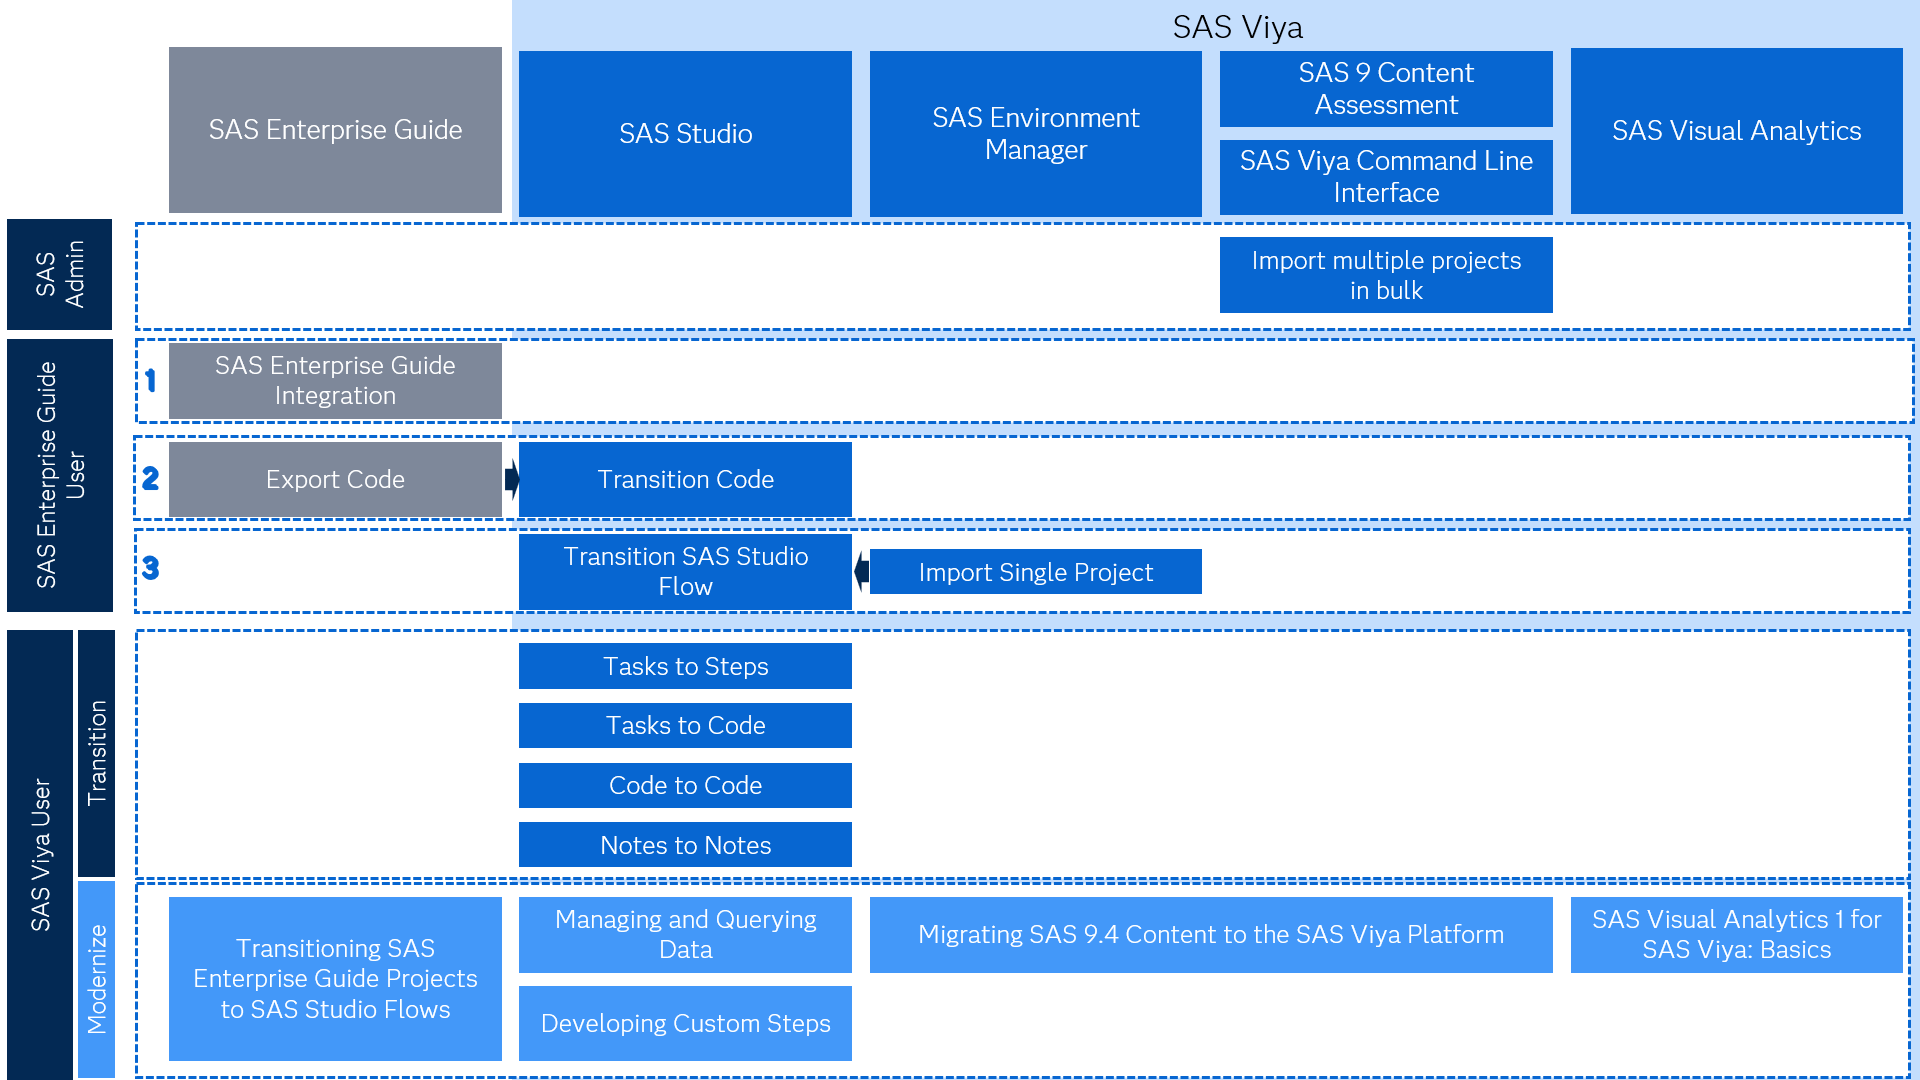
Task: Select the SAS Viya Command Line Interface box
Action: tap(1385, 177)
